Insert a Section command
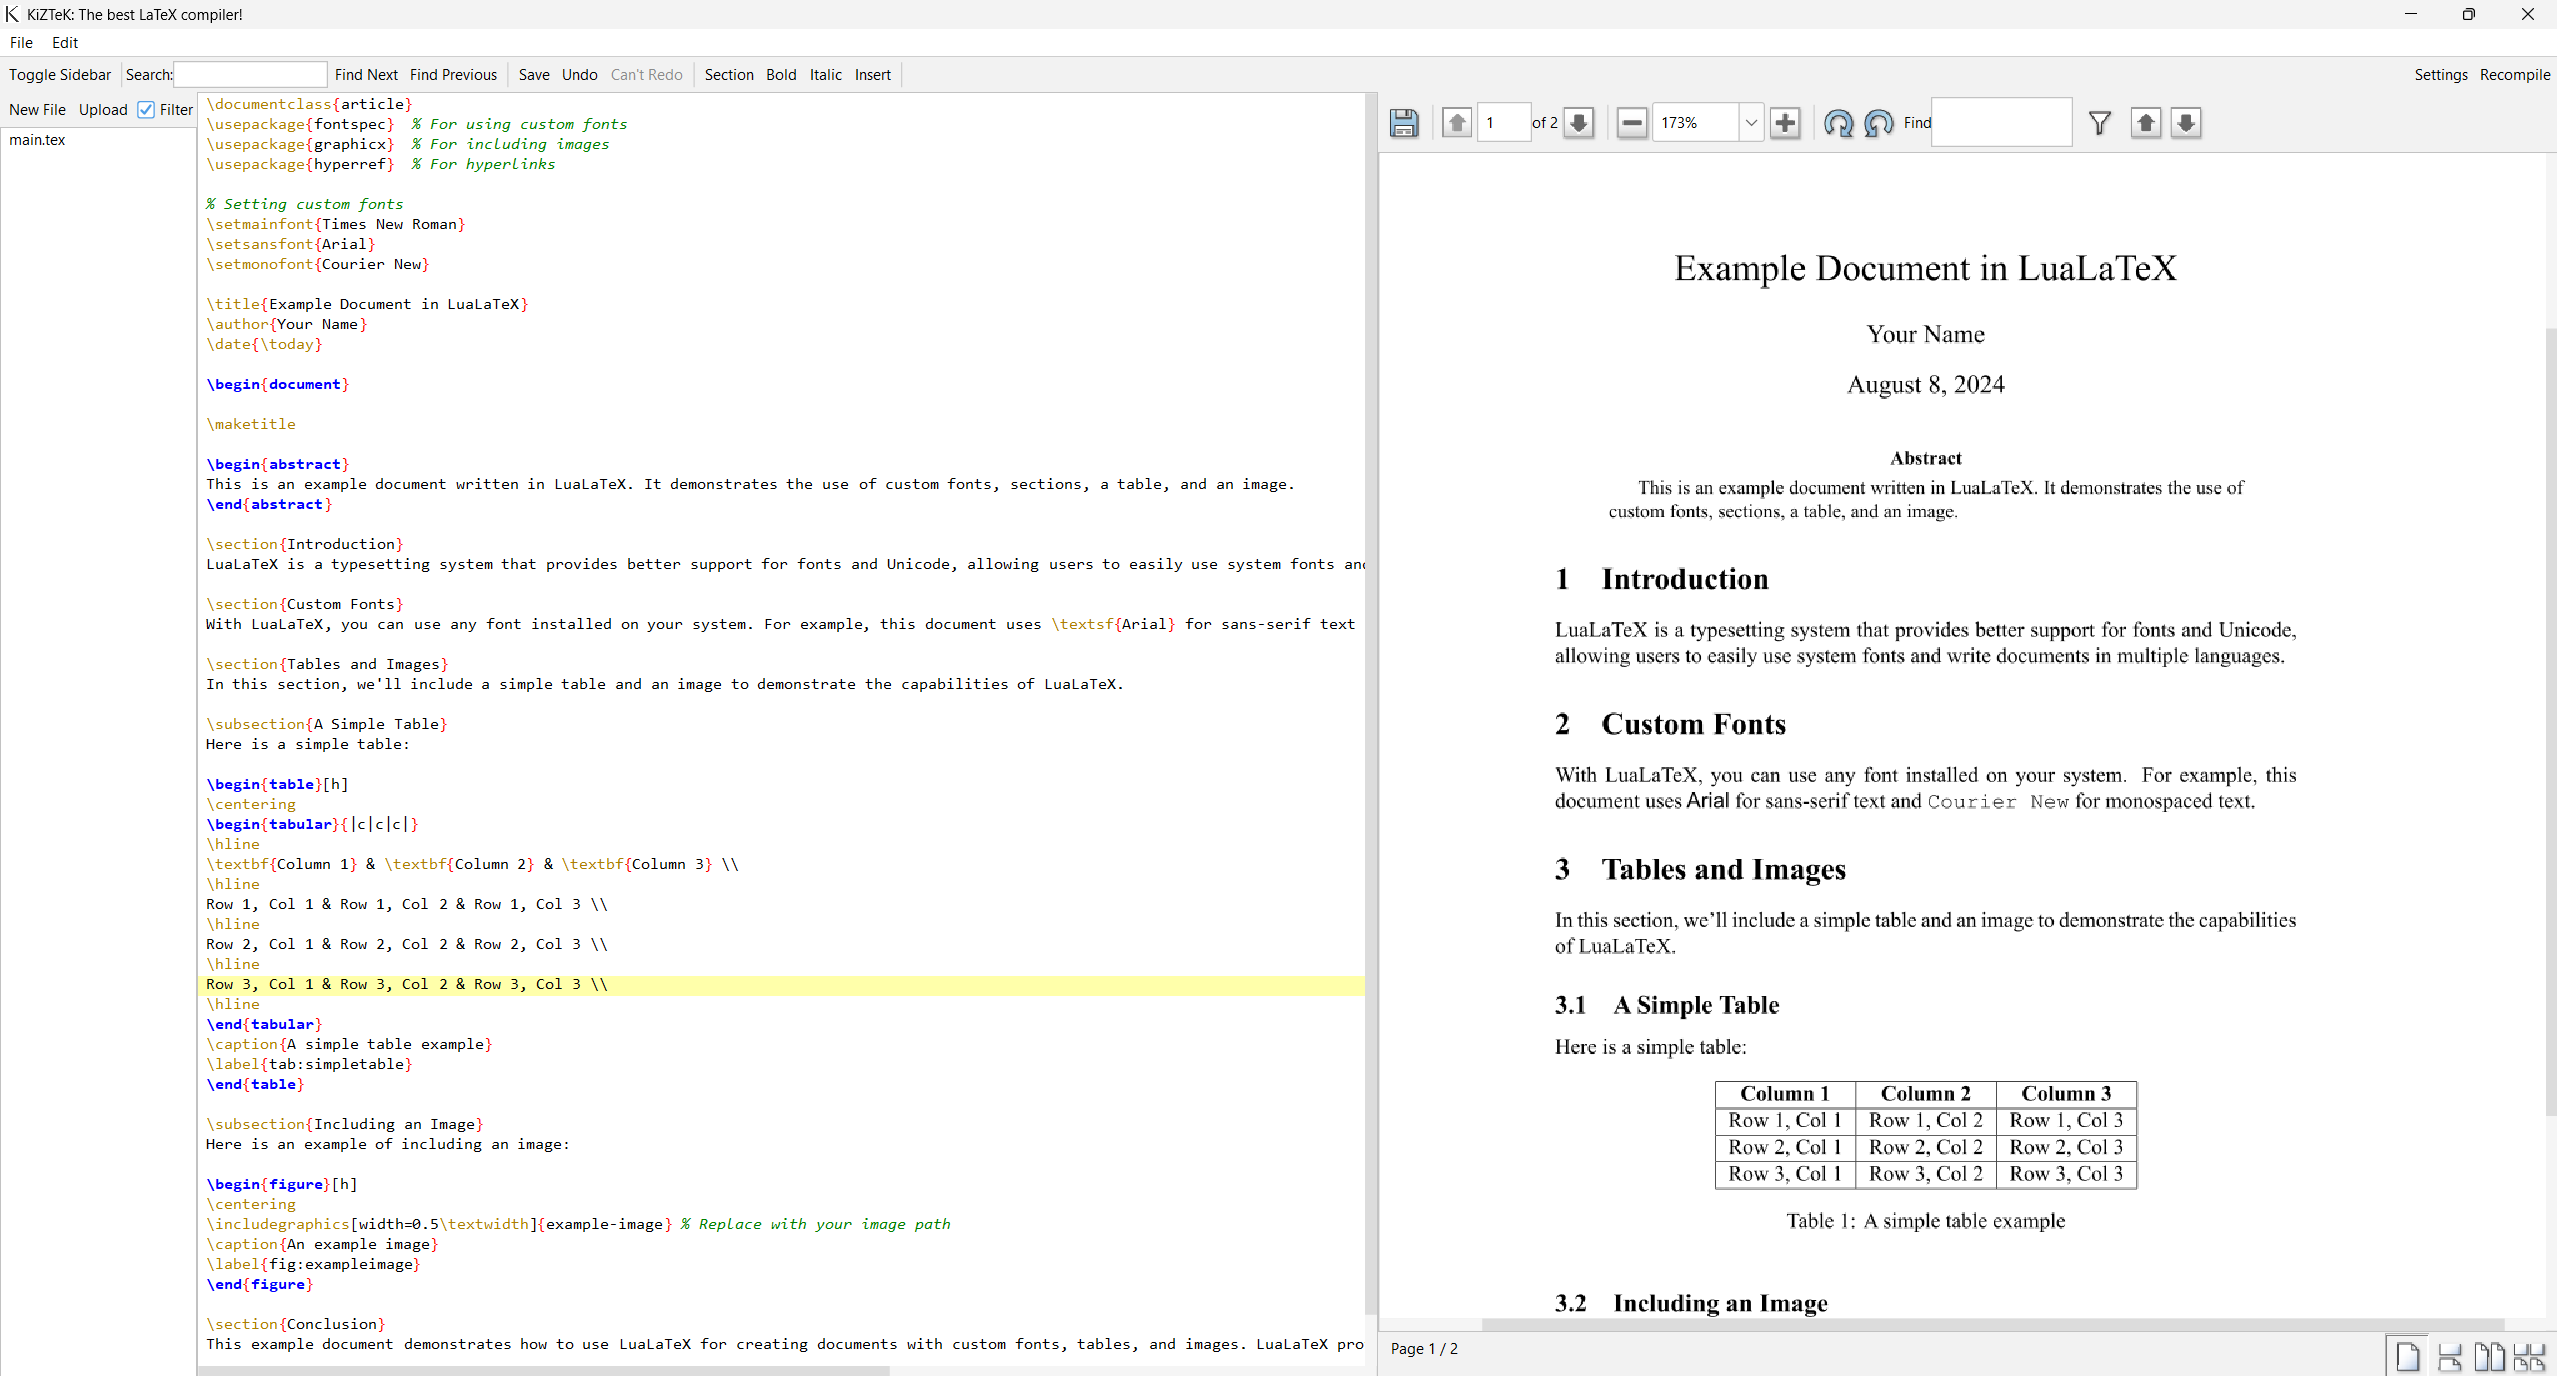The width and height of the screenshot is (2557, 1376). click(729, 75)
